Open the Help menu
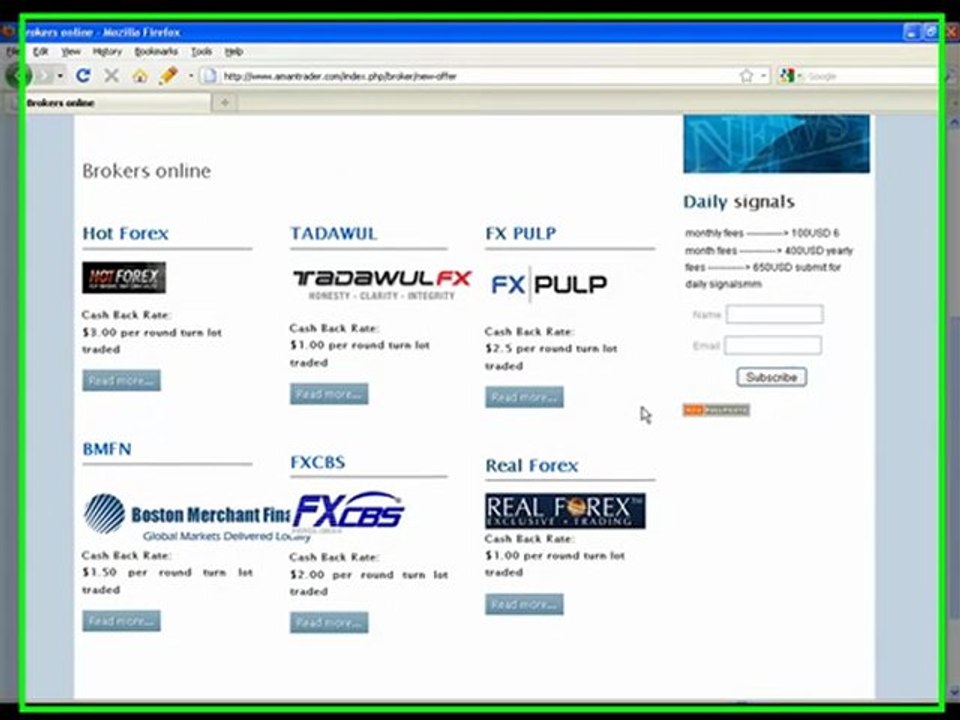960x720 pixels. [x=234, y=51]
